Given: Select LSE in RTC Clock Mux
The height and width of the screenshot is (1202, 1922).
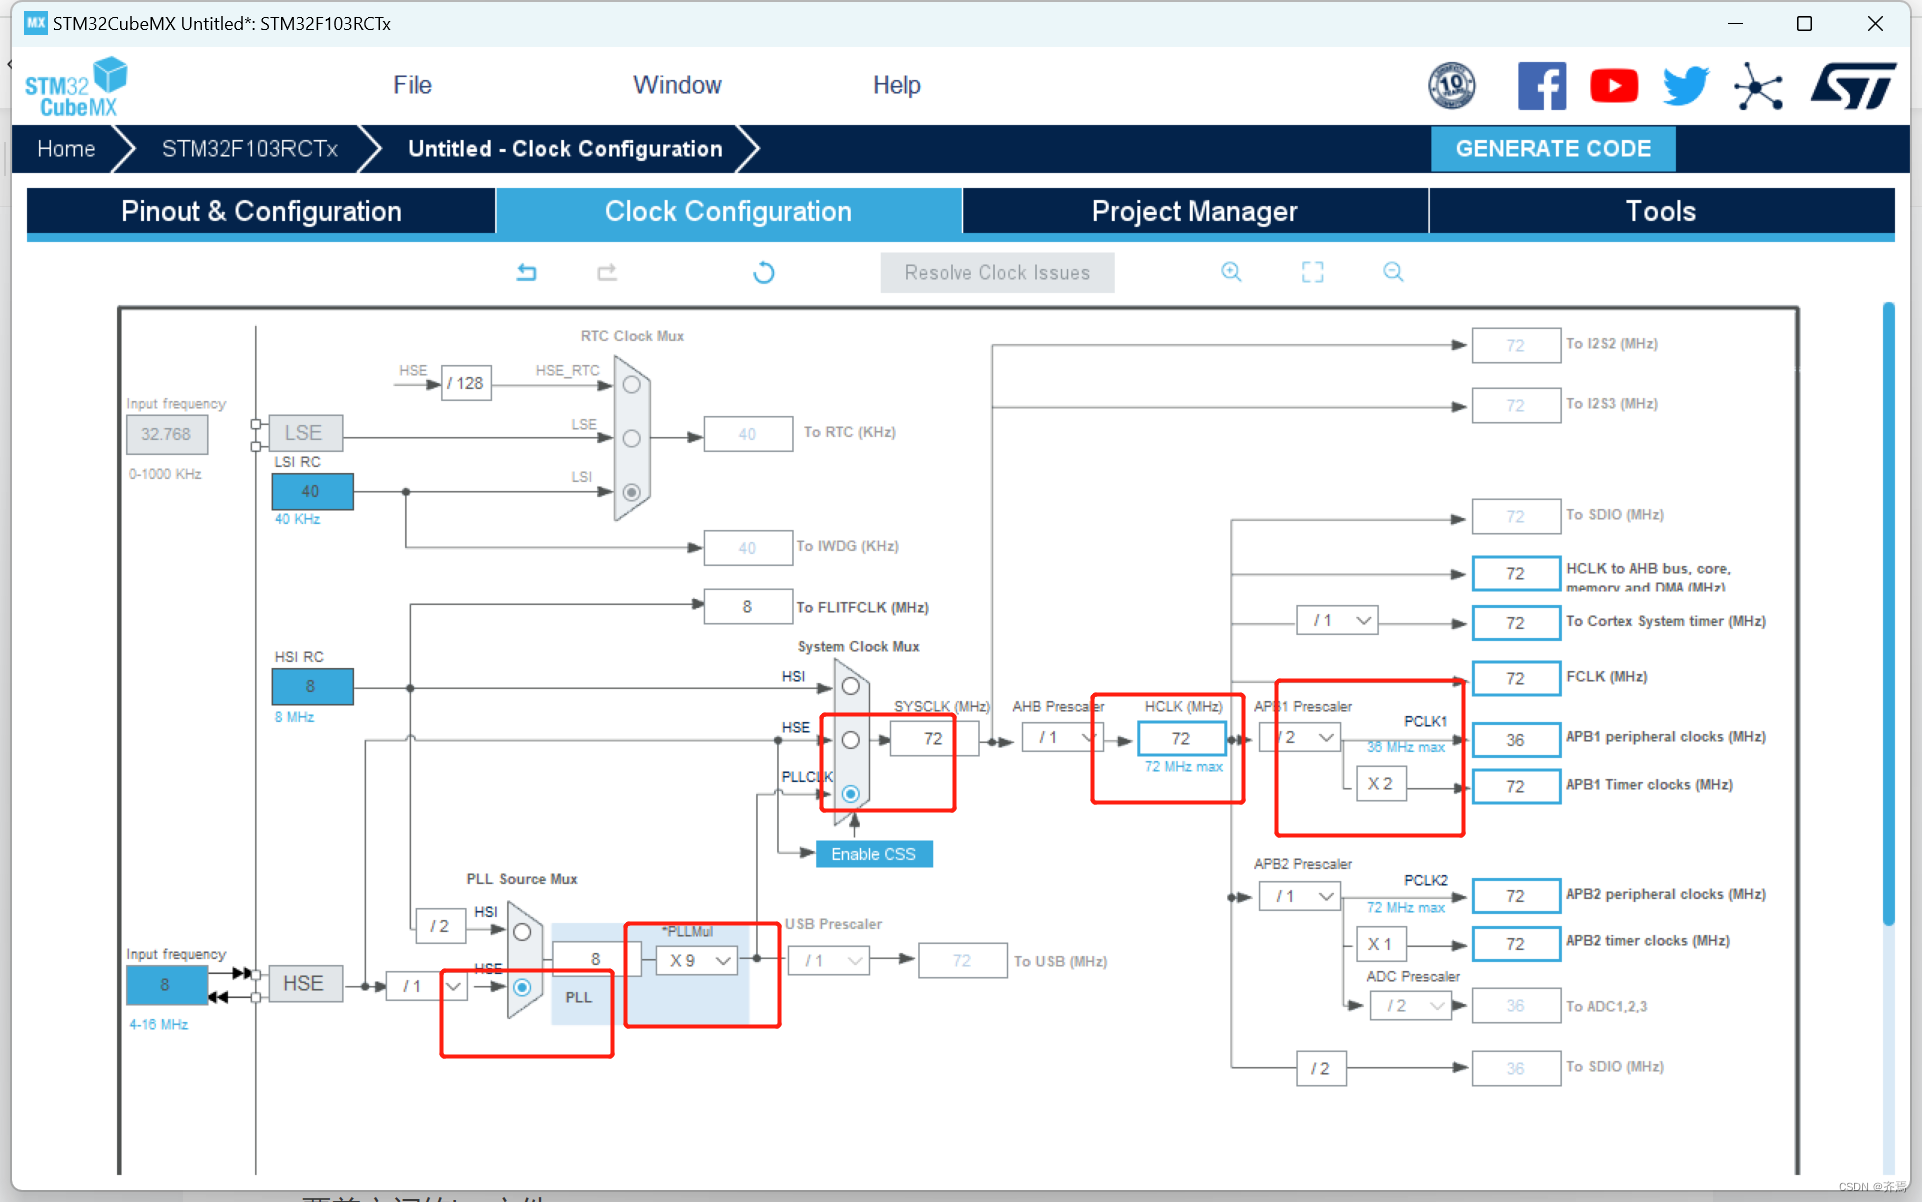Looking at the screenshot, I should [x=631, y=438].
